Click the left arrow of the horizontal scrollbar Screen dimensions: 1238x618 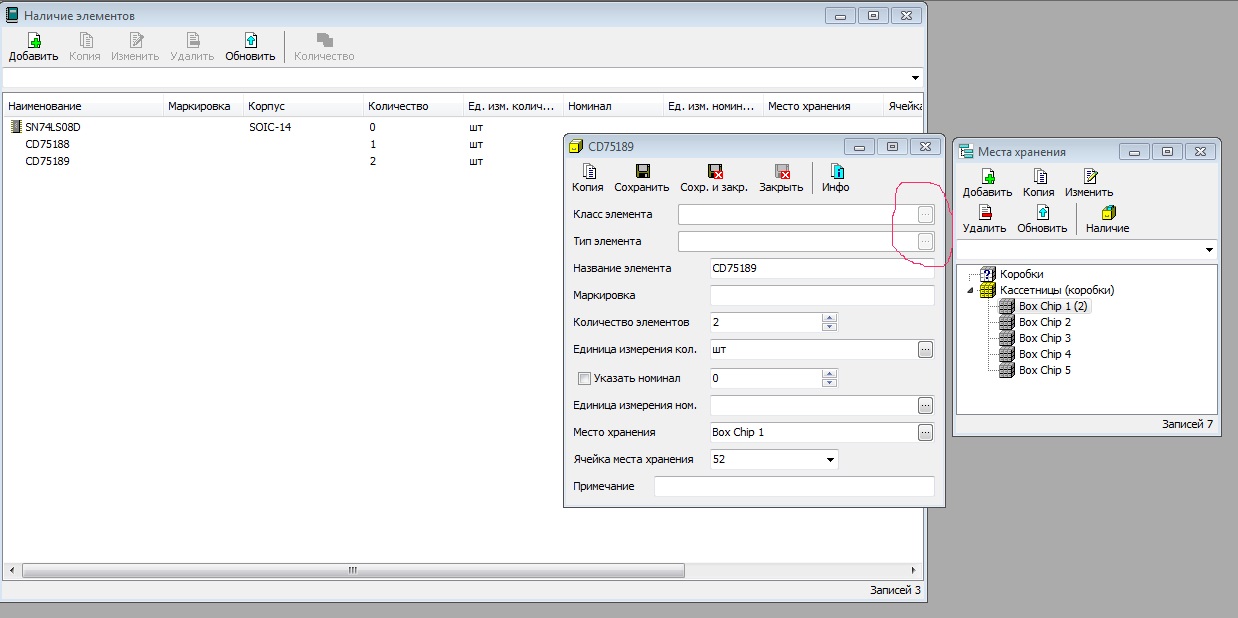12,570
